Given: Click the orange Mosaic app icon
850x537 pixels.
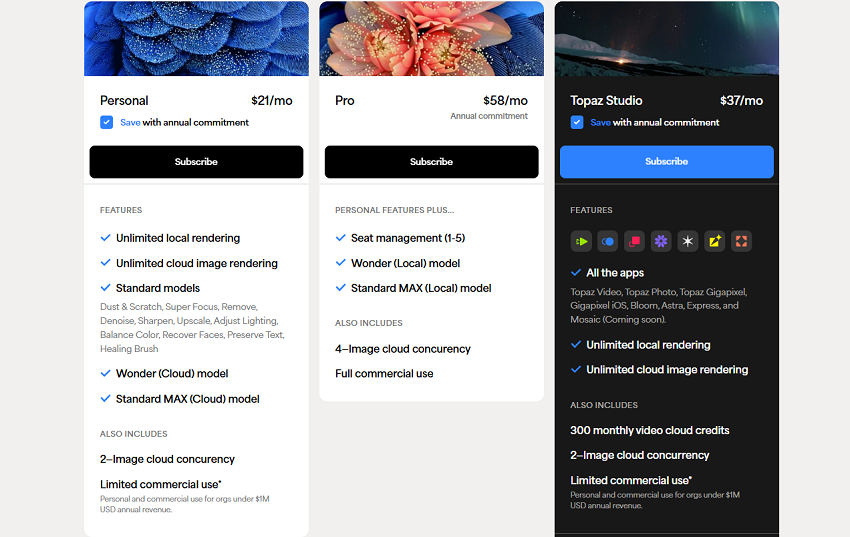Looking at the screenshot, I should tap(741, 241).
